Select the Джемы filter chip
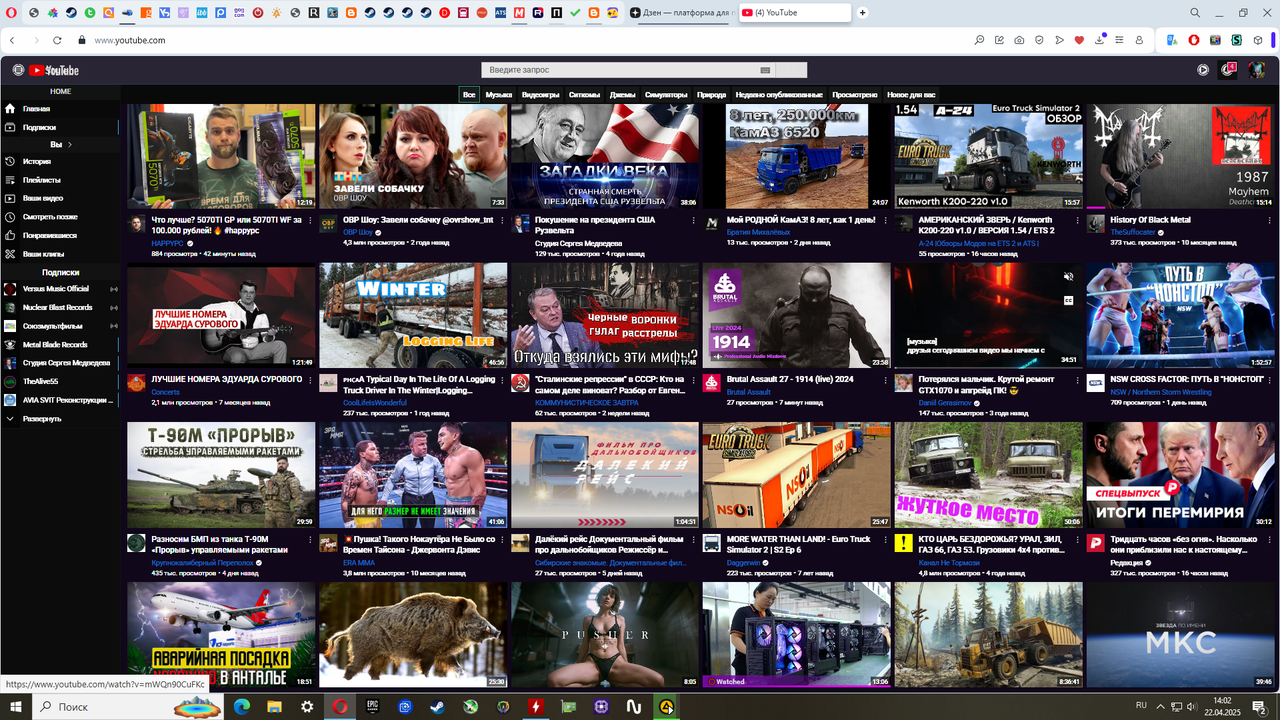The image size is (1280, 720). (x=622, y=95)
